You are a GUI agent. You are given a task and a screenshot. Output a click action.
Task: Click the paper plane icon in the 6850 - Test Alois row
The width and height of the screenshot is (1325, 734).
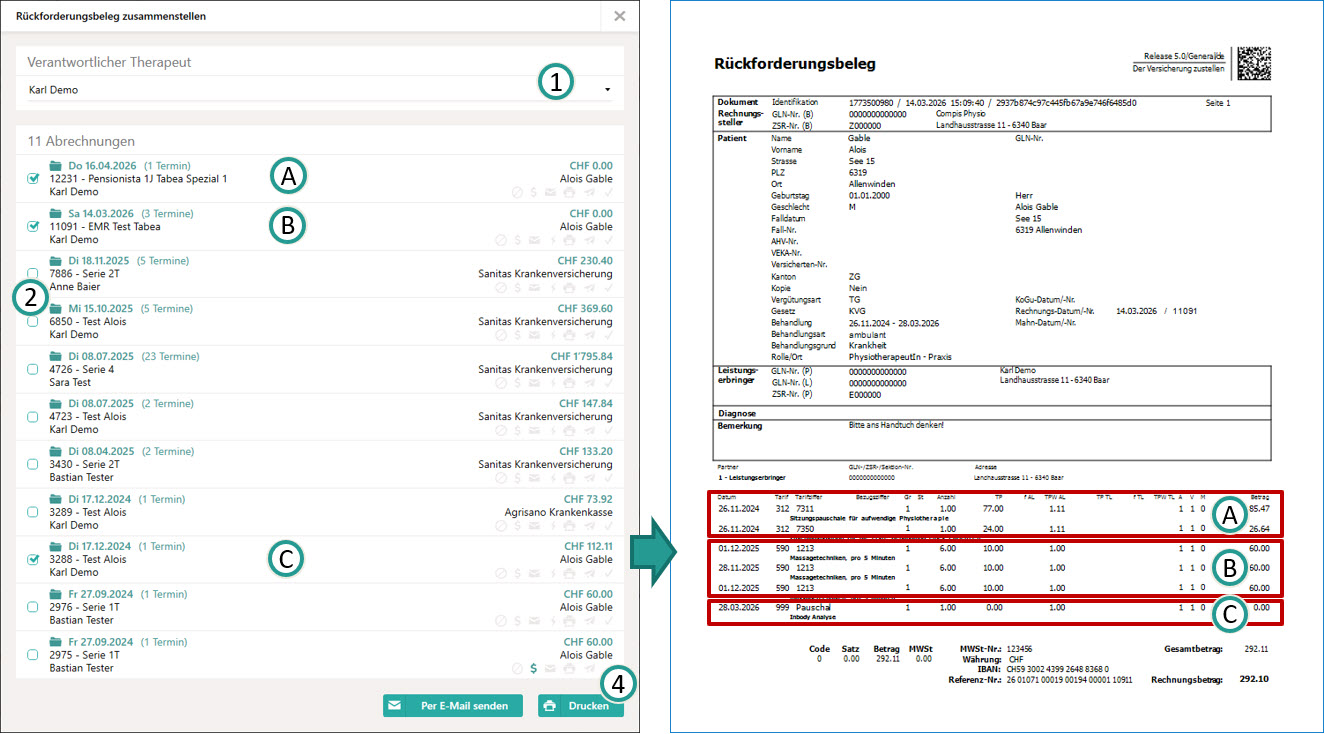coord(589,335)
